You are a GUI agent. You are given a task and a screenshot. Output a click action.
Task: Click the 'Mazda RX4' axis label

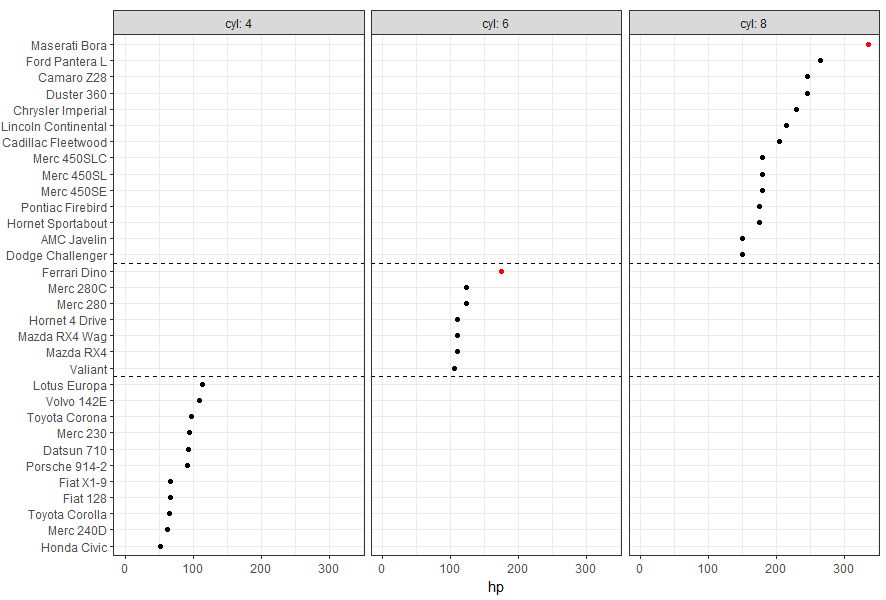76,353
